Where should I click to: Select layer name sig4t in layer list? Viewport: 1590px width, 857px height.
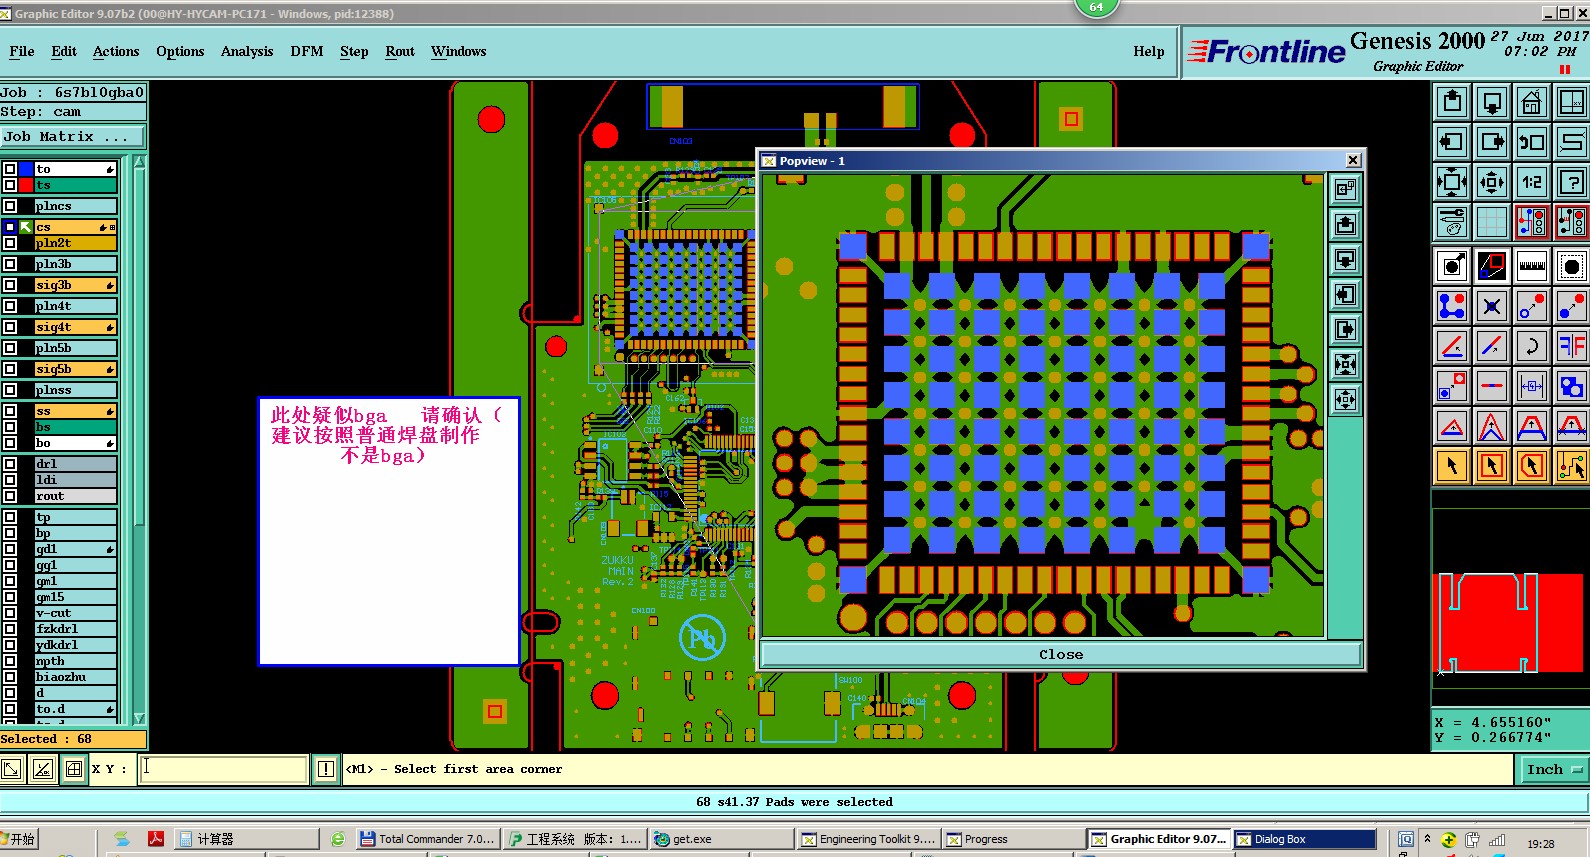pyautogui.click(x=76, y=327)
